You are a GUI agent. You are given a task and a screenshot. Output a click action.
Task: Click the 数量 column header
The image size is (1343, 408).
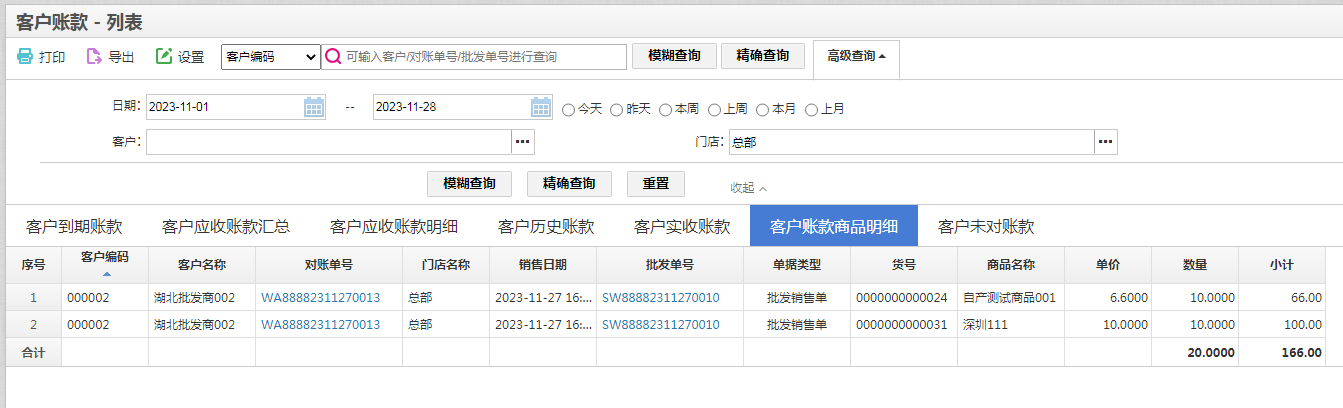tap(1194, 265)
